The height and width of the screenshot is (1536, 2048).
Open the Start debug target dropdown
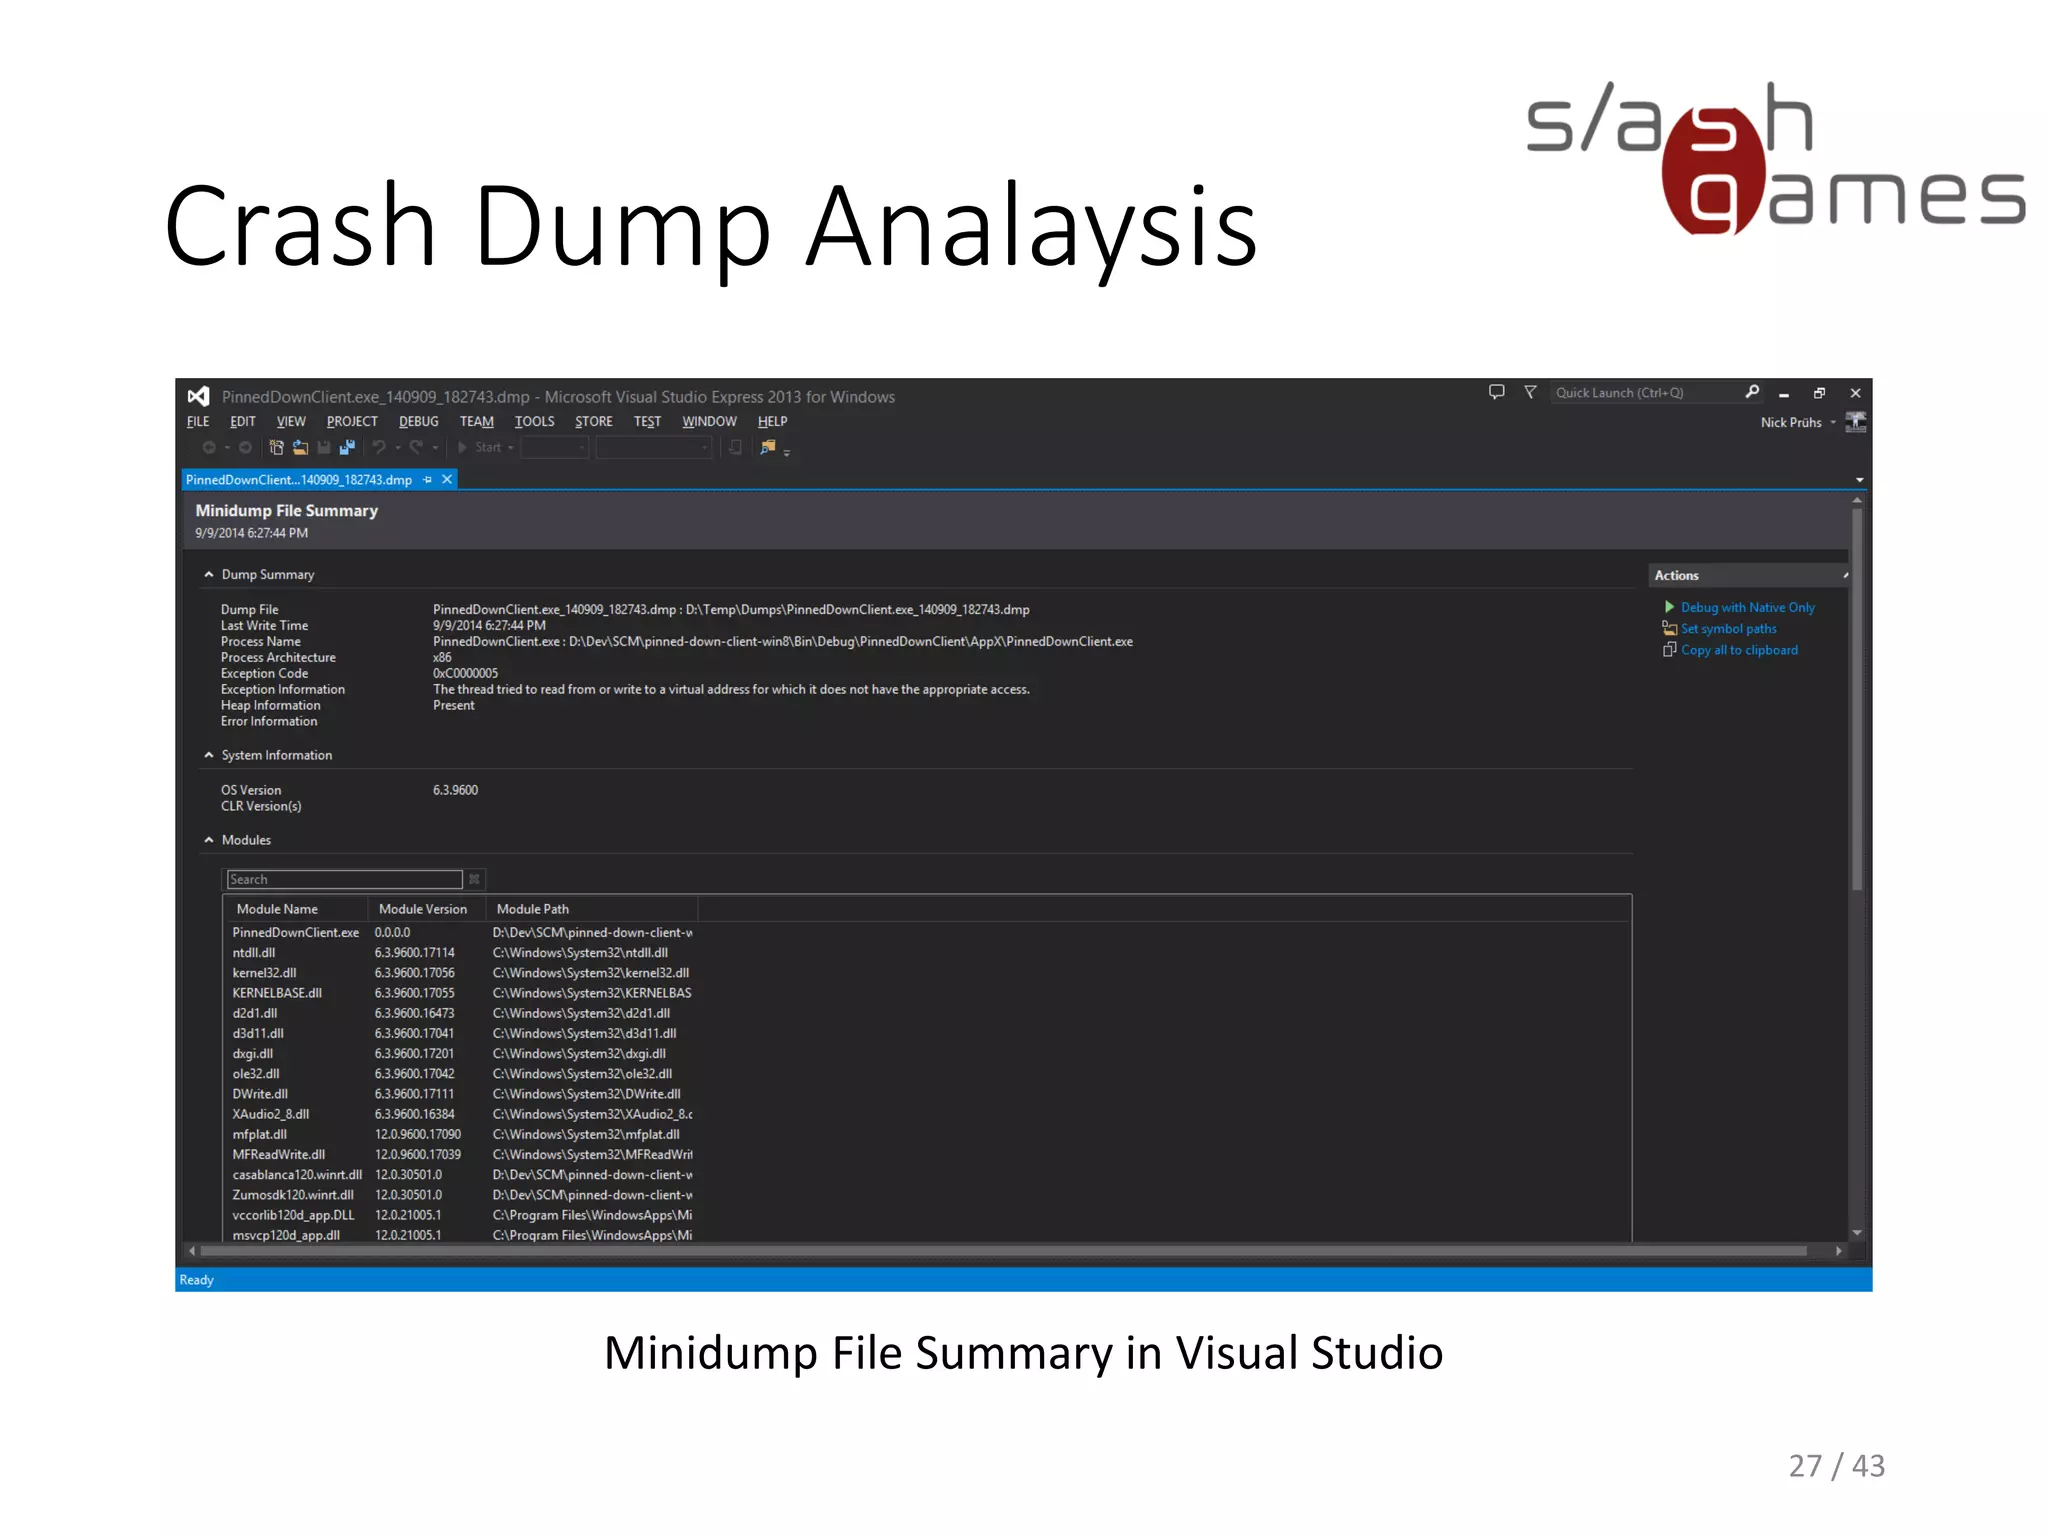tap(511, 448)
